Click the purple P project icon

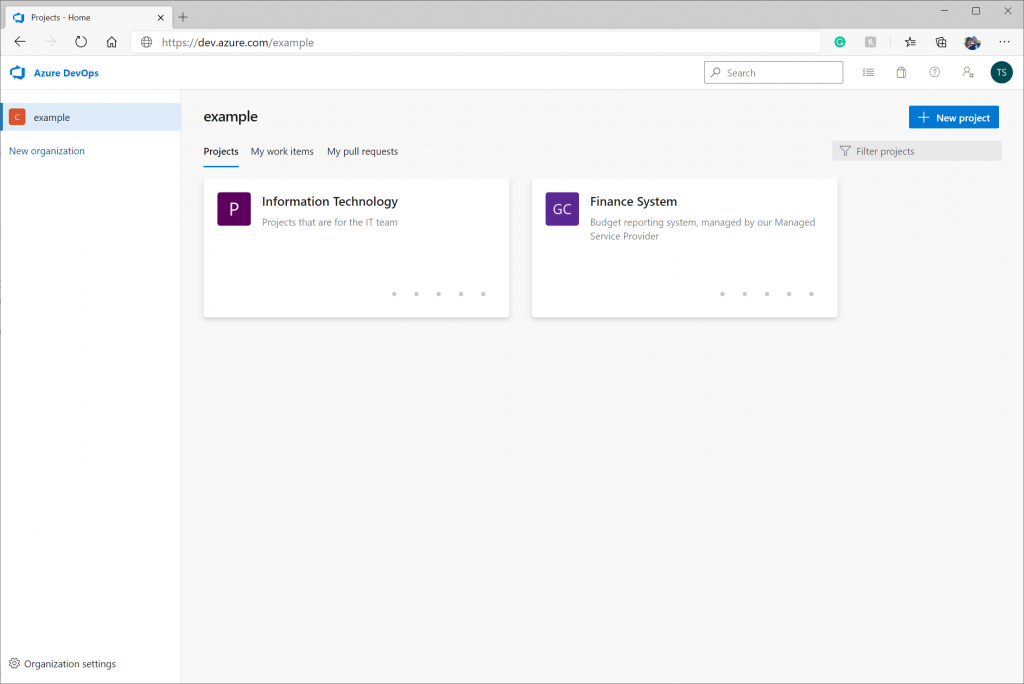click(x=234, y=209)
